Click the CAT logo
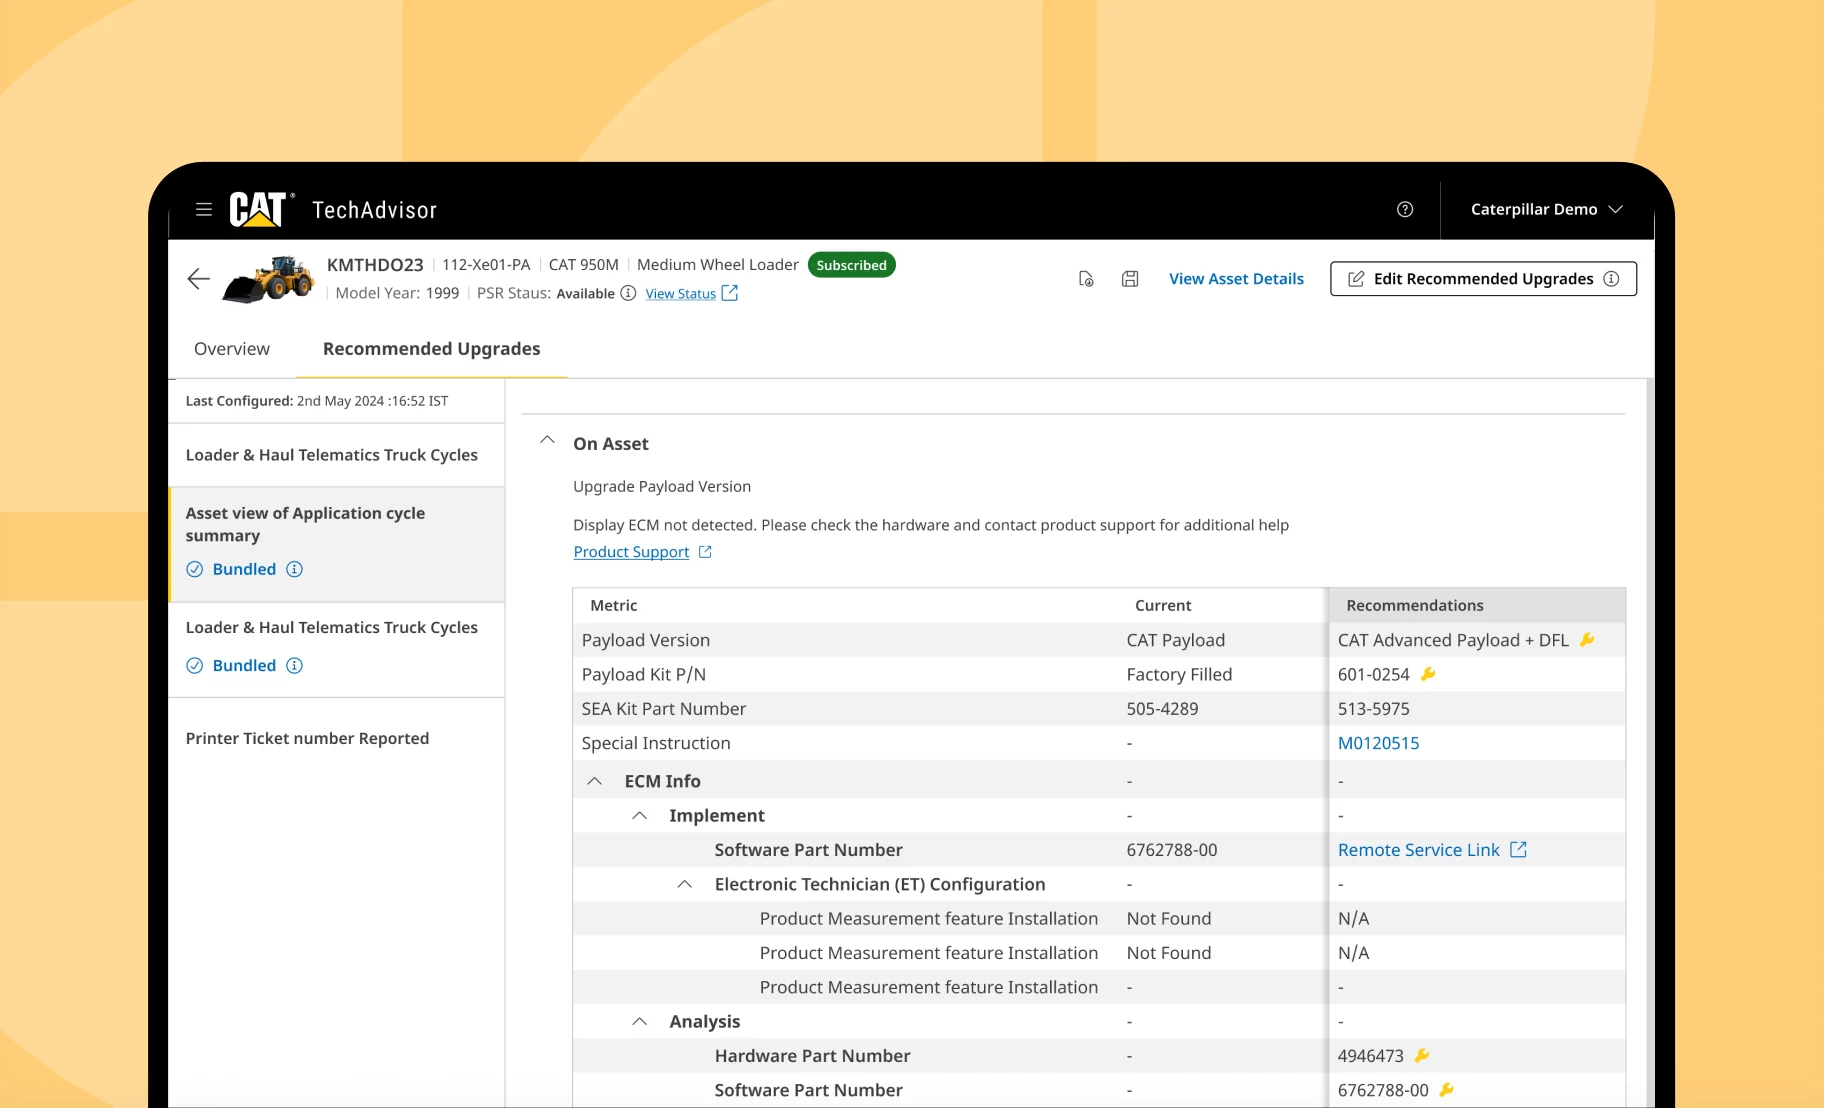1824x1108 pixels. pos(261,209)
